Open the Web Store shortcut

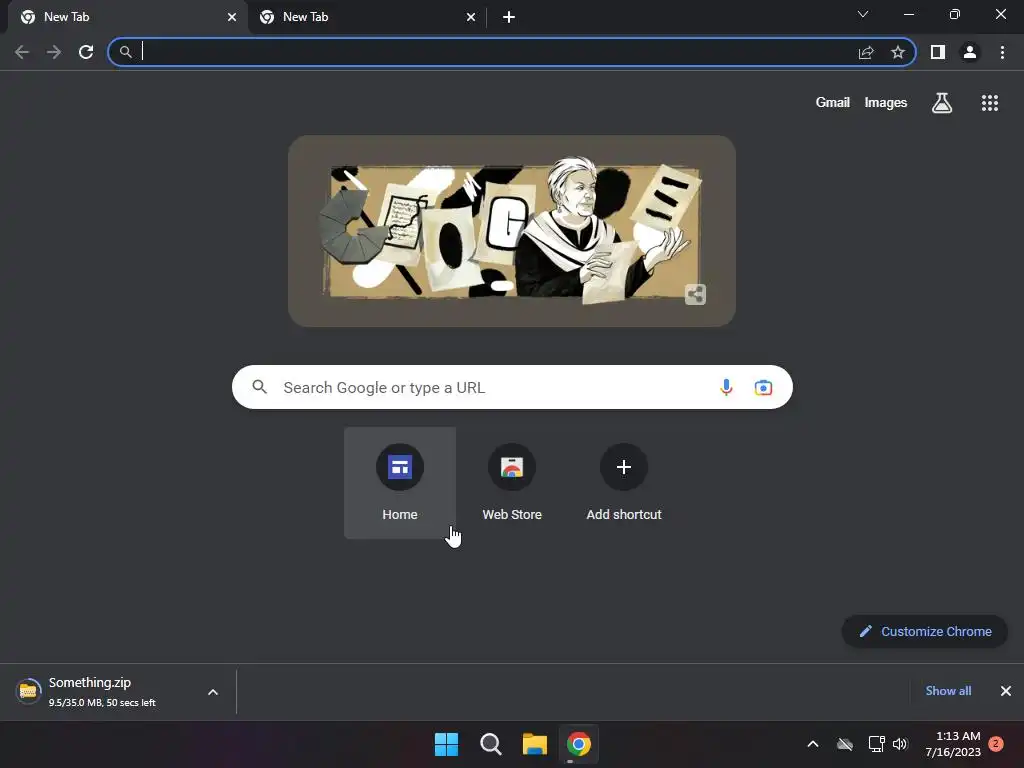(x=512, y=483)
